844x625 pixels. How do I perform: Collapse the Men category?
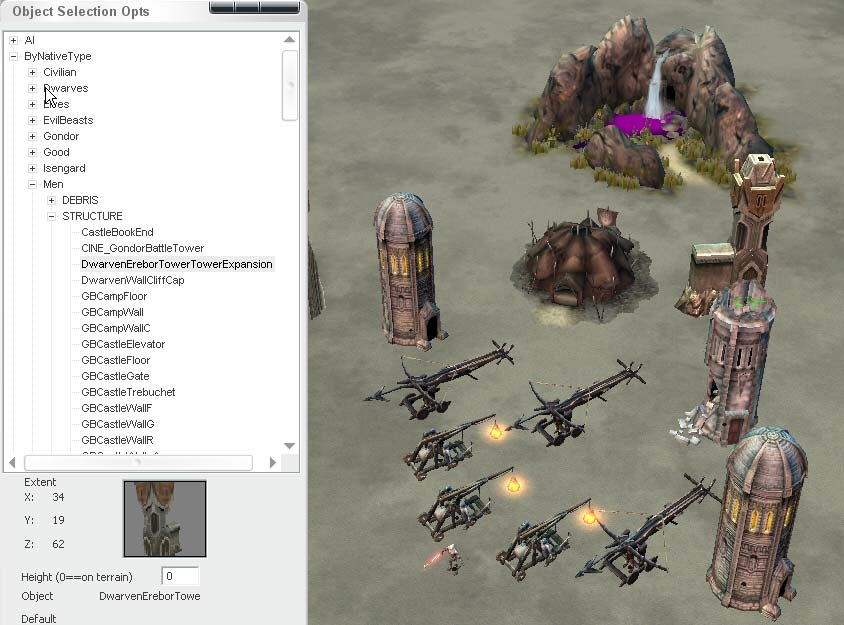pos(32,185)
